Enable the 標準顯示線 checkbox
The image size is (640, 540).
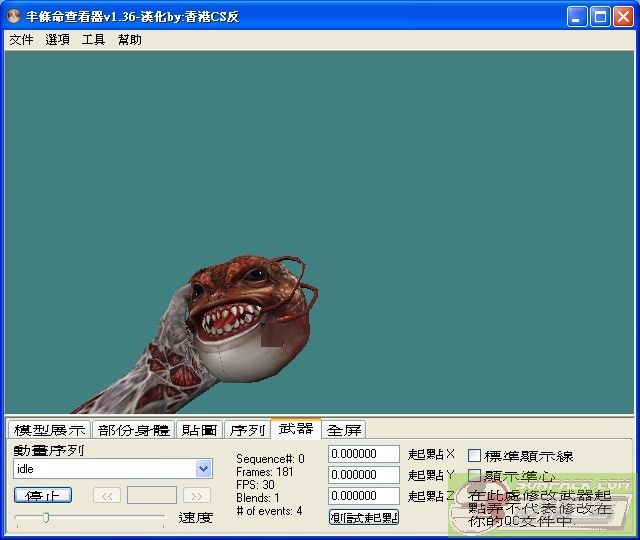pos(474,456)
